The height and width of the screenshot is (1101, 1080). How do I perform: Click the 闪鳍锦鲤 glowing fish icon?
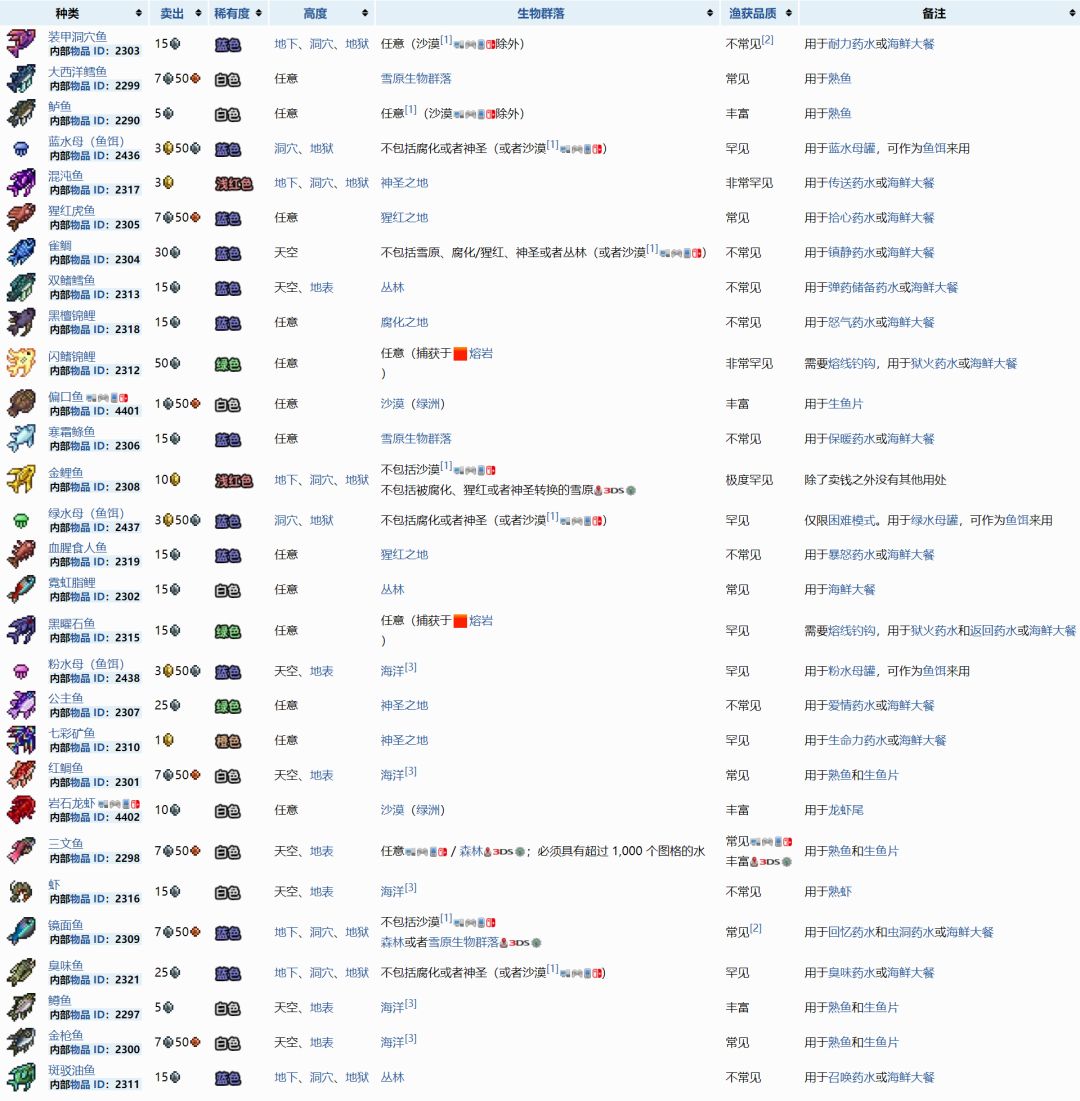pos(21,363)
